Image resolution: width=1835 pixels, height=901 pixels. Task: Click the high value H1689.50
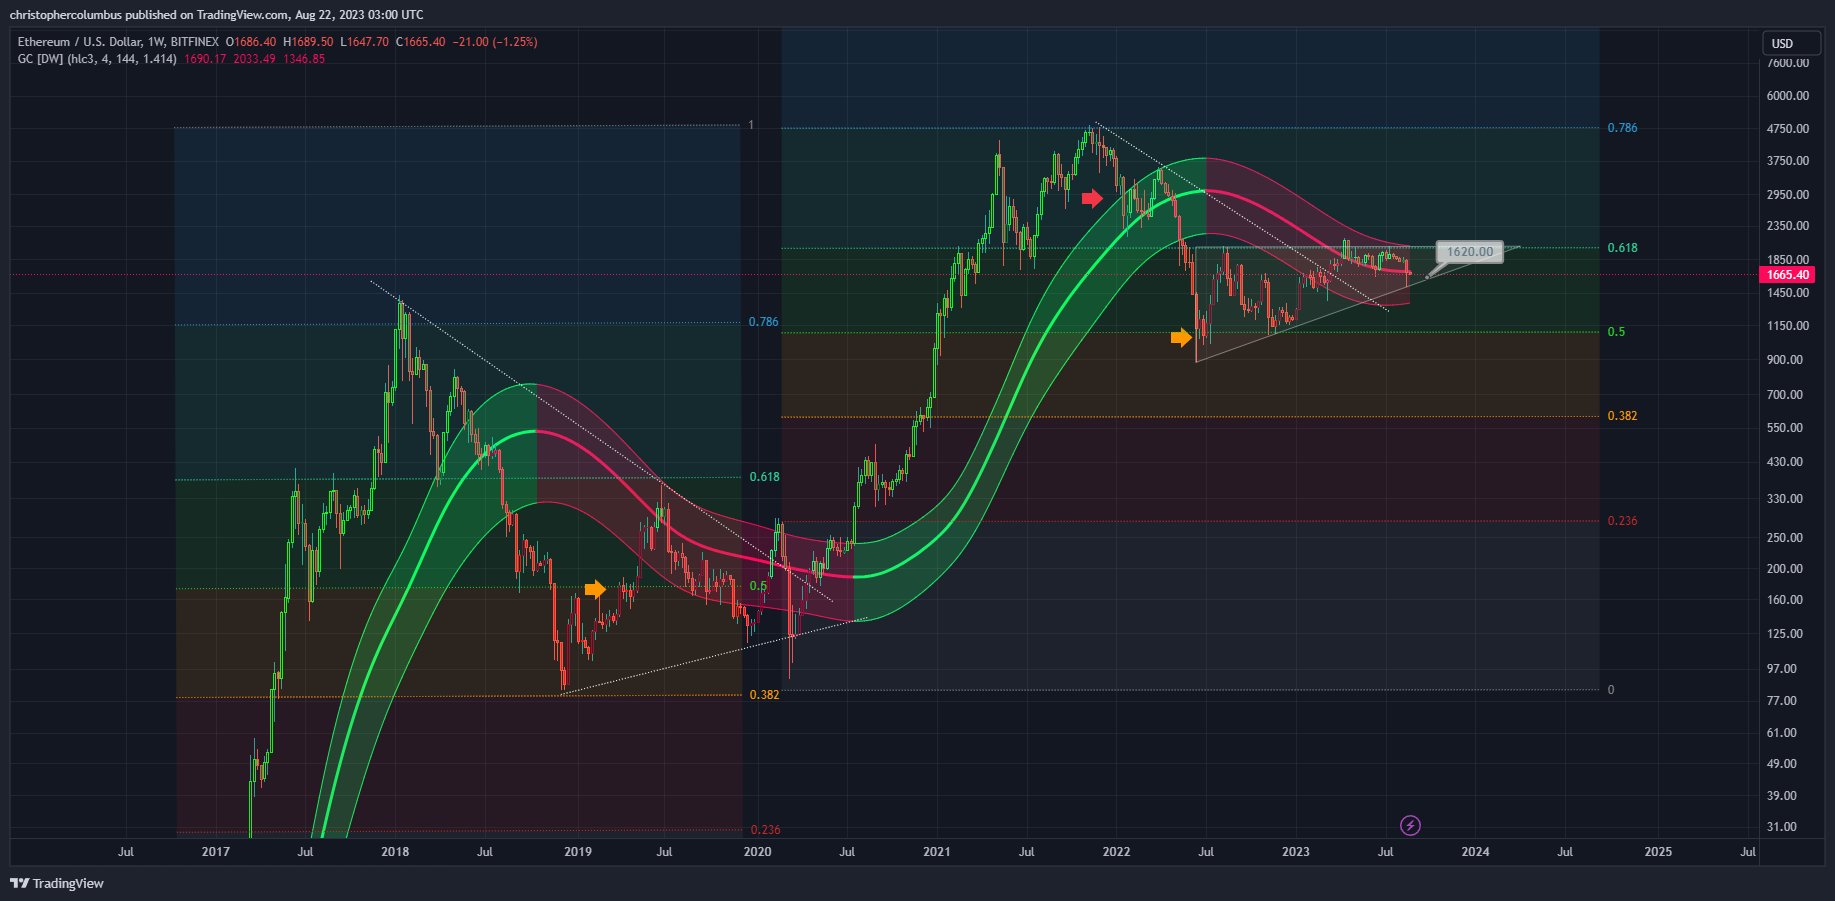coord(308,42)
